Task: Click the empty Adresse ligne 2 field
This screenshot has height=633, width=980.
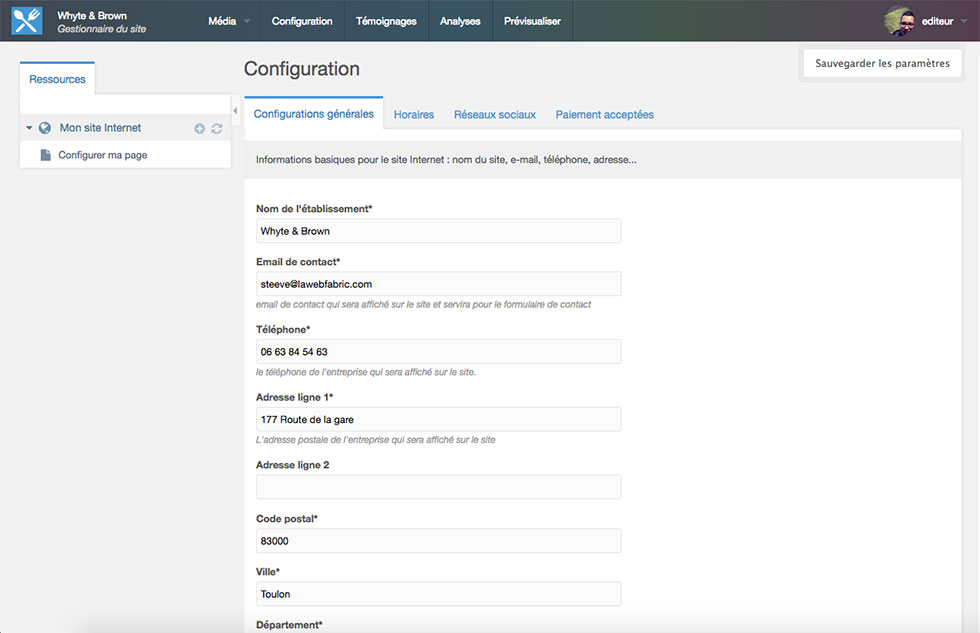Action: point(438,487)
